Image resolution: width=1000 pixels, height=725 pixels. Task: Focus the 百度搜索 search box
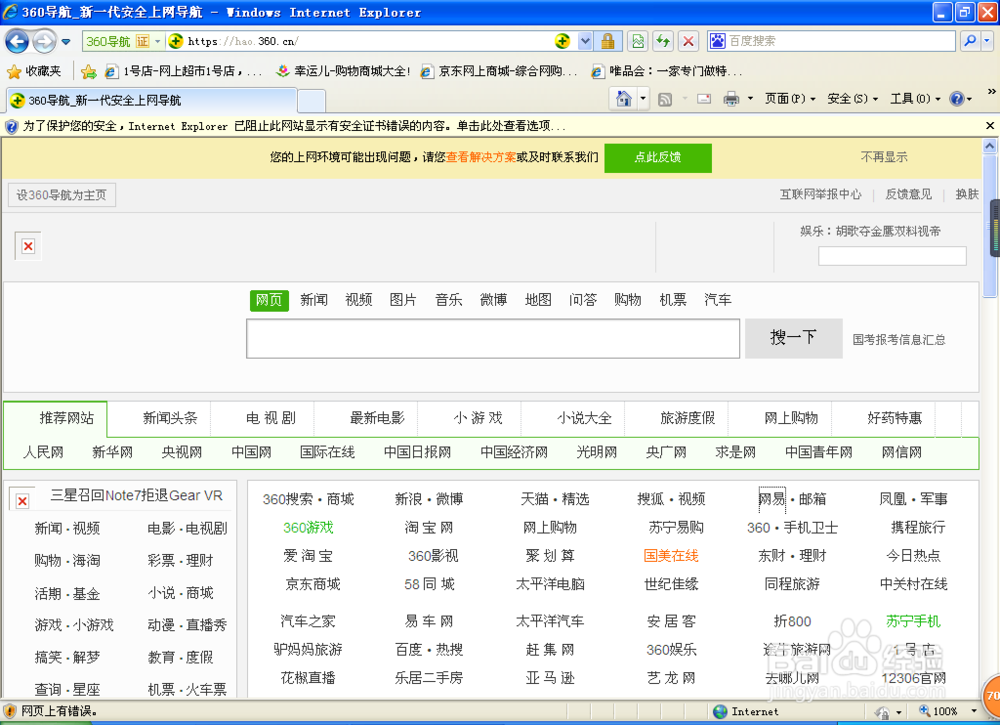(840, 41)
